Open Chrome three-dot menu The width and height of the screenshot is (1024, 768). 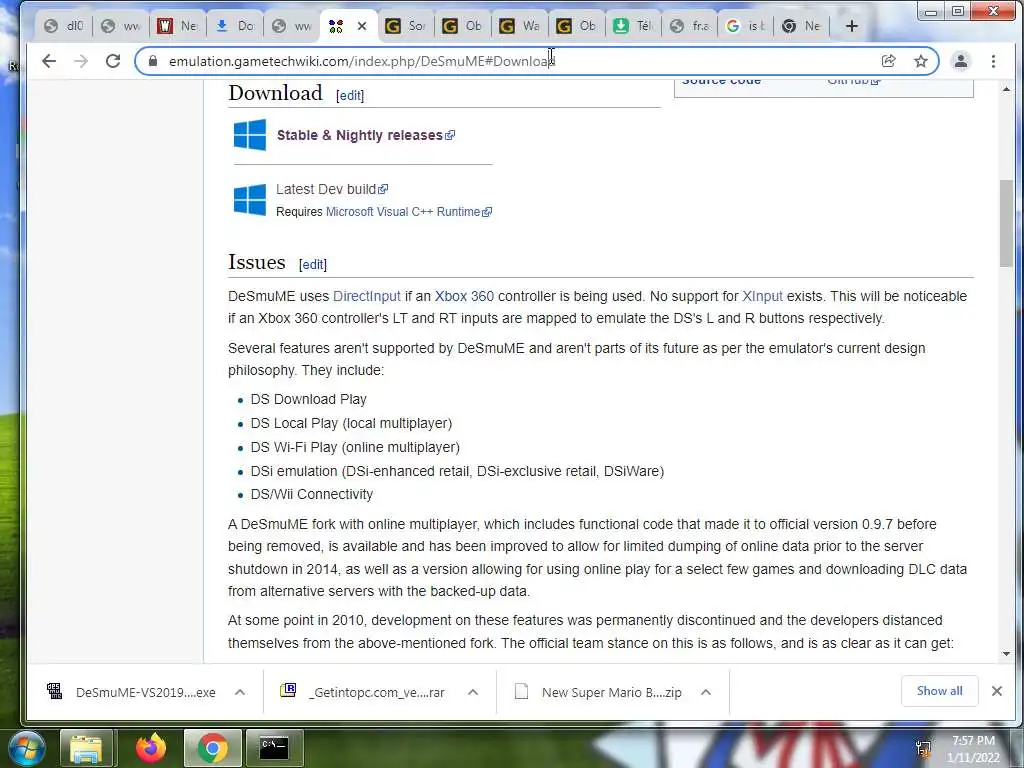993,61
